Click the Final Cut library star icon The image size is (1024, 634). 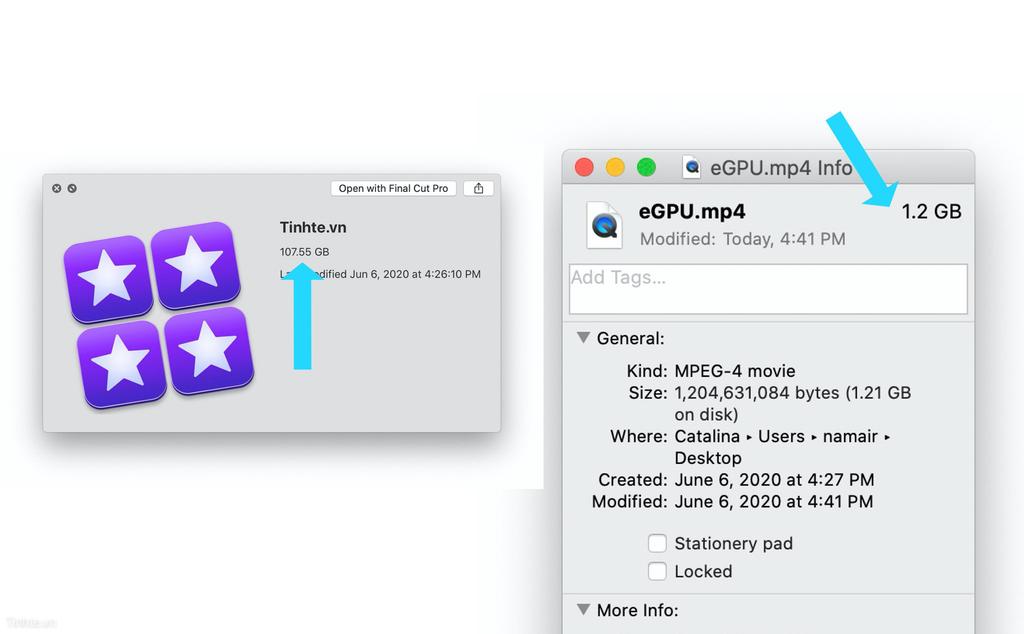click(x=159, y=315)
